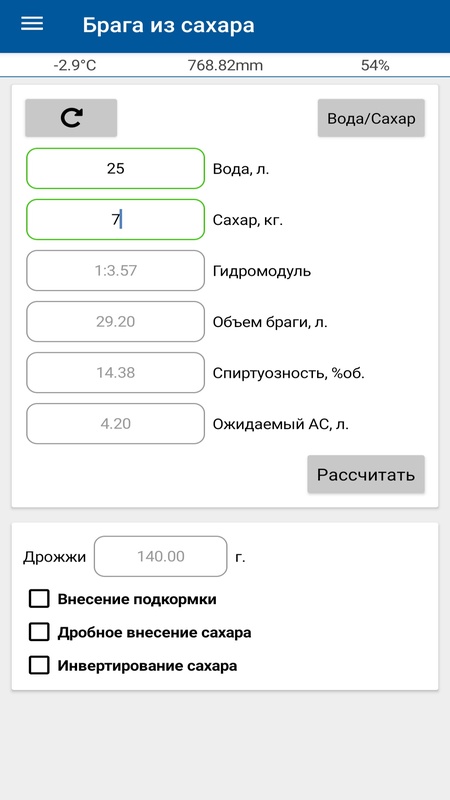Screen dimensions: 450x800
Task: Tap the Брага из сахара title
Action: (168, 25)
